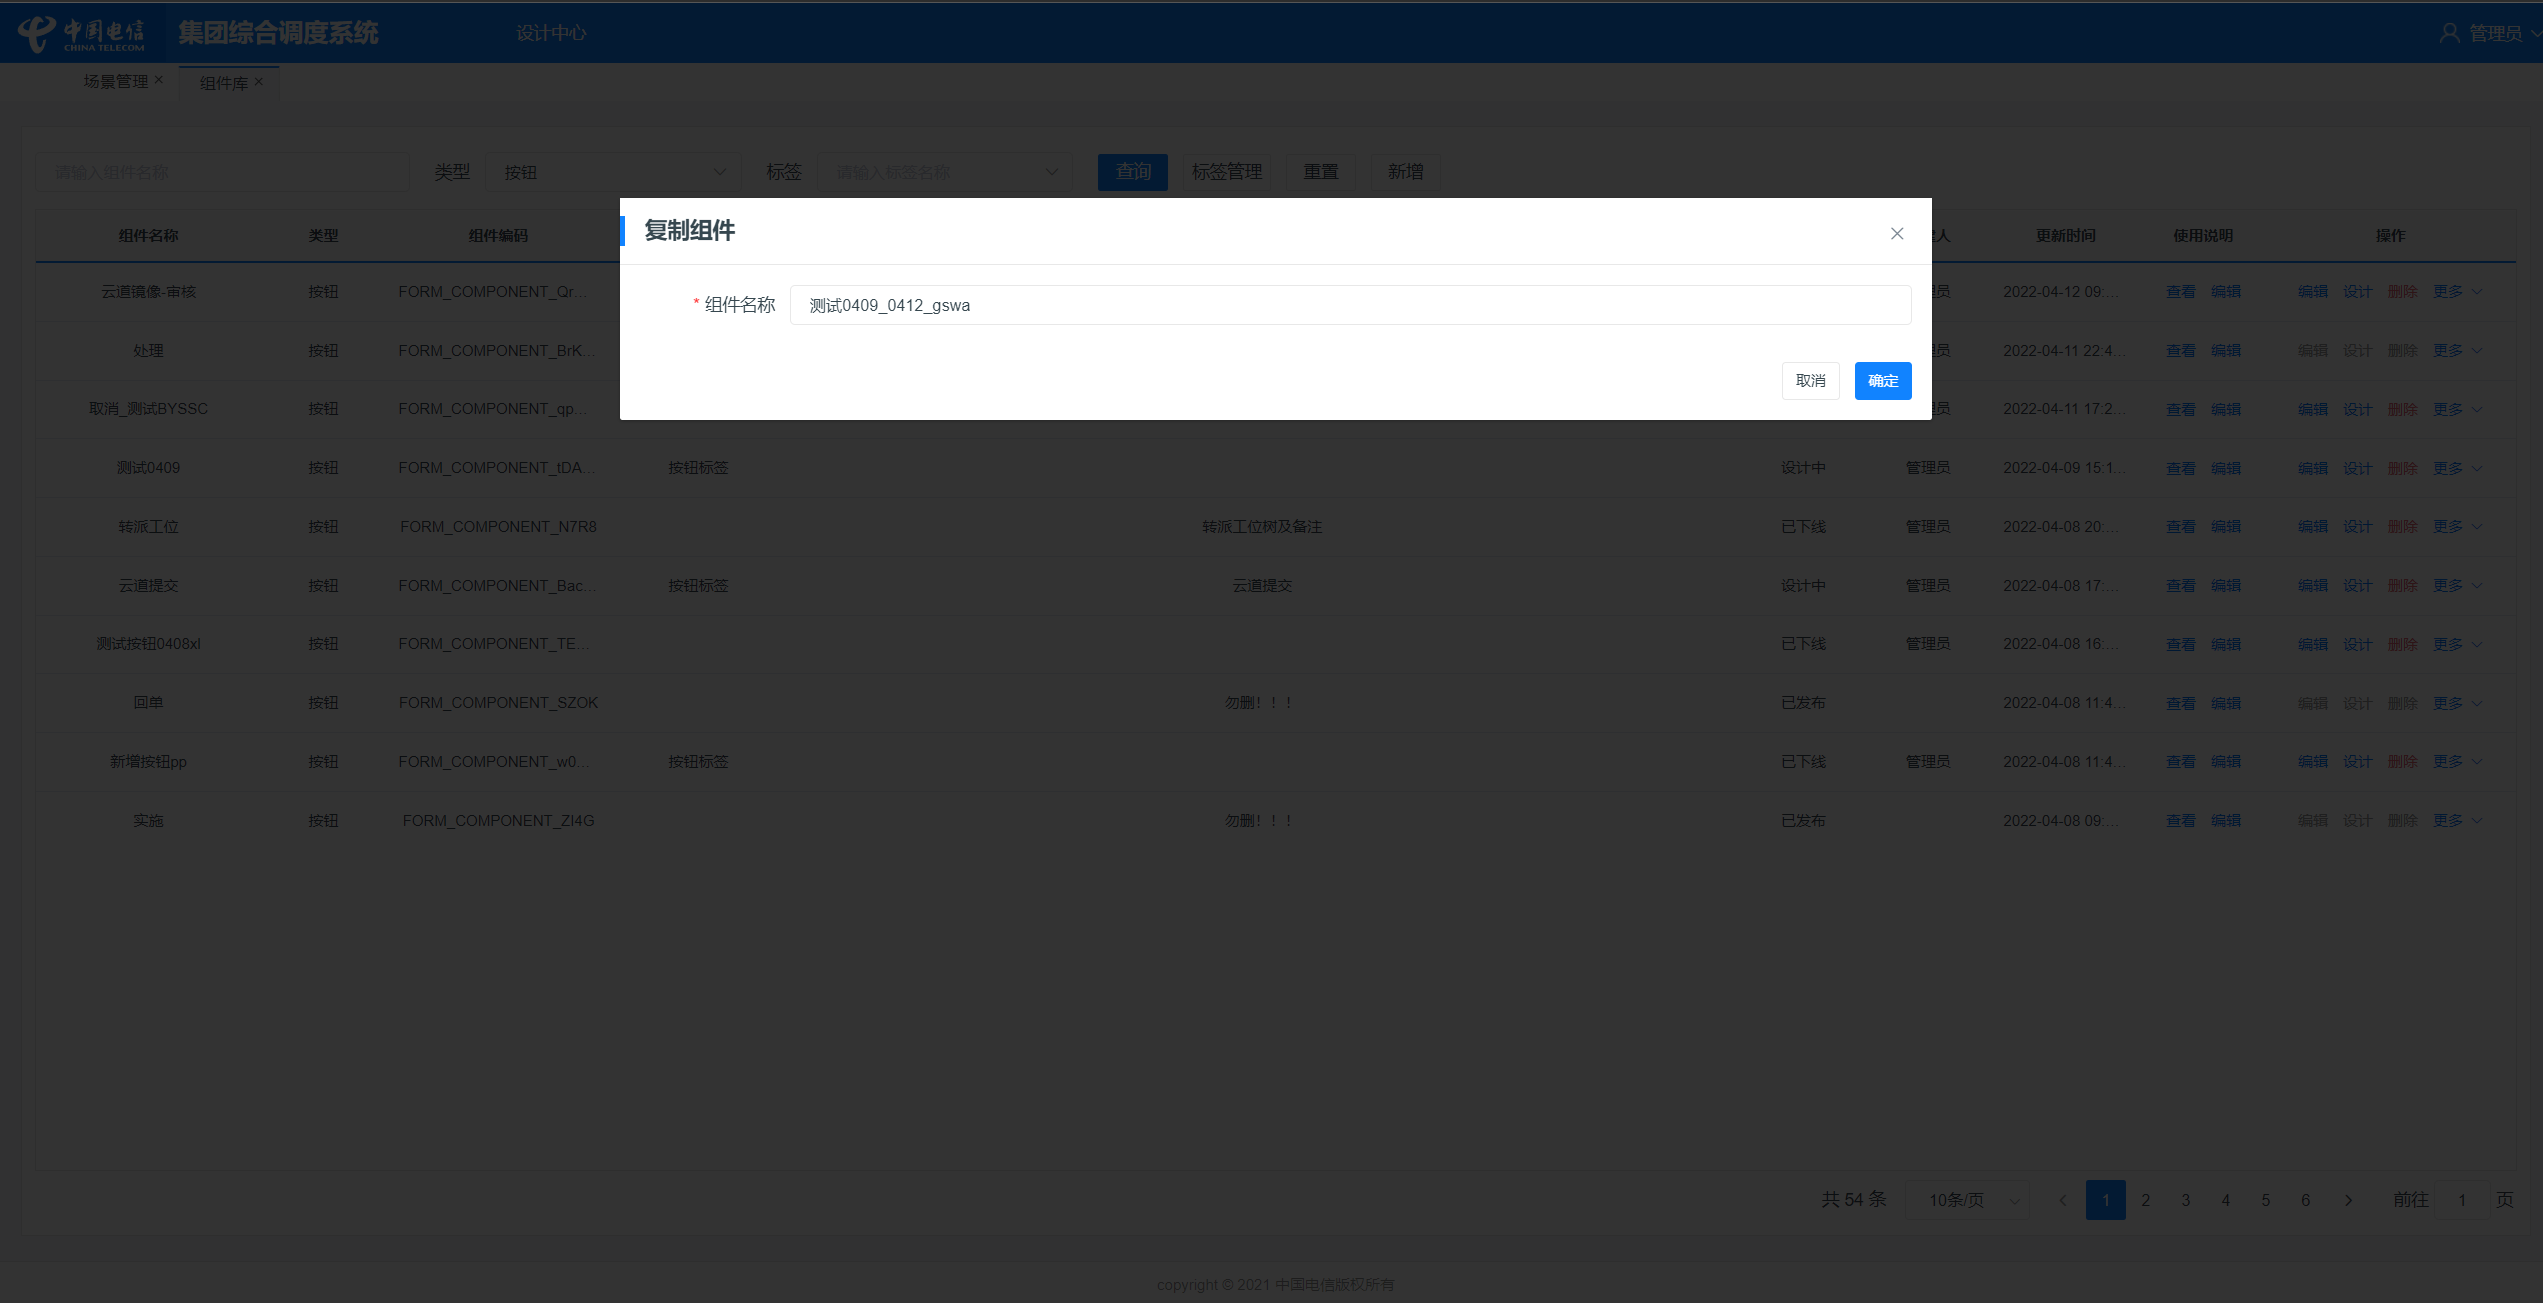2543x1303 pixels.
Task: Click the 确定 button in the dialog
Action: [x=1882, y=380]
